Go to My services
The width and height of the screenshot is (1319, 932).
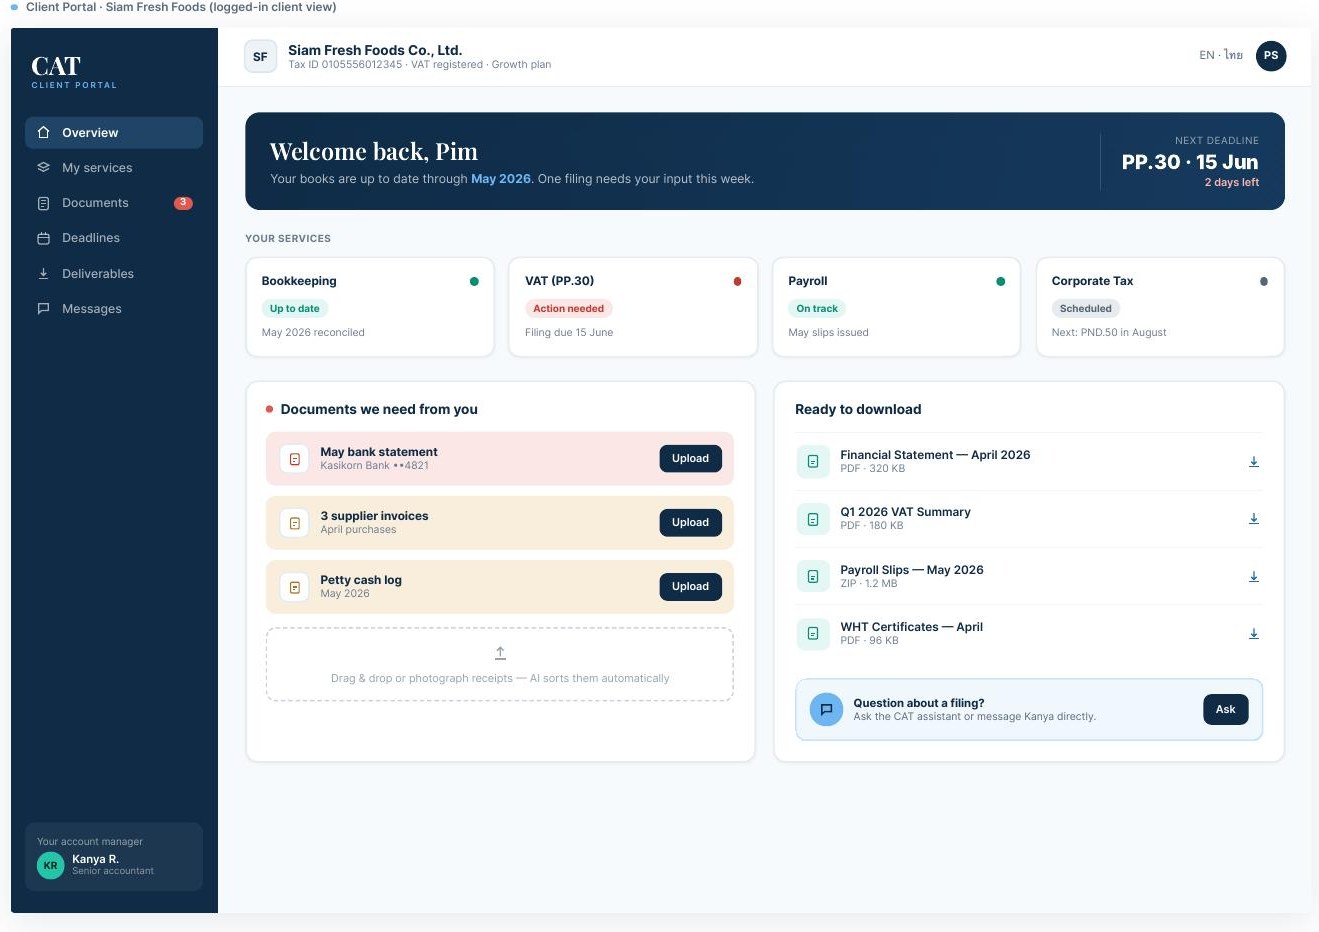(x=114, y=167)
